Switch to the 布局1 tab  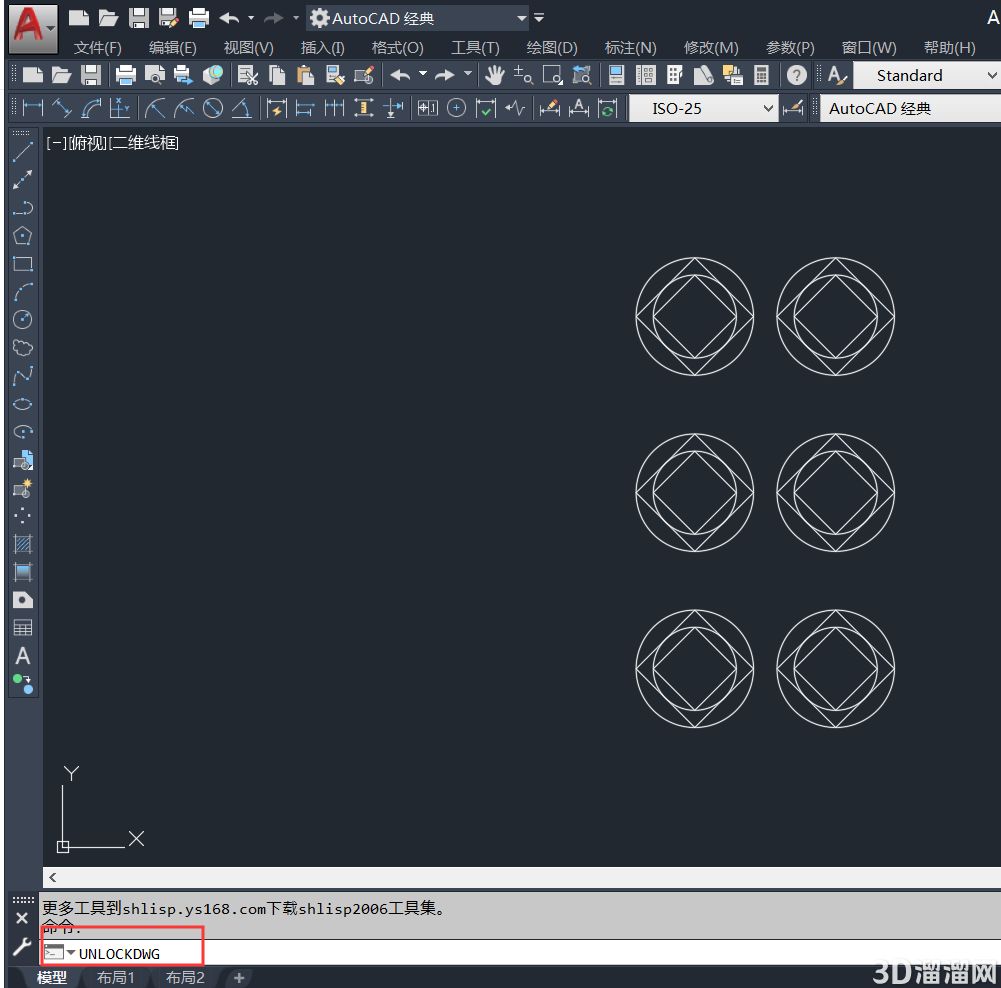pos(116,977)
